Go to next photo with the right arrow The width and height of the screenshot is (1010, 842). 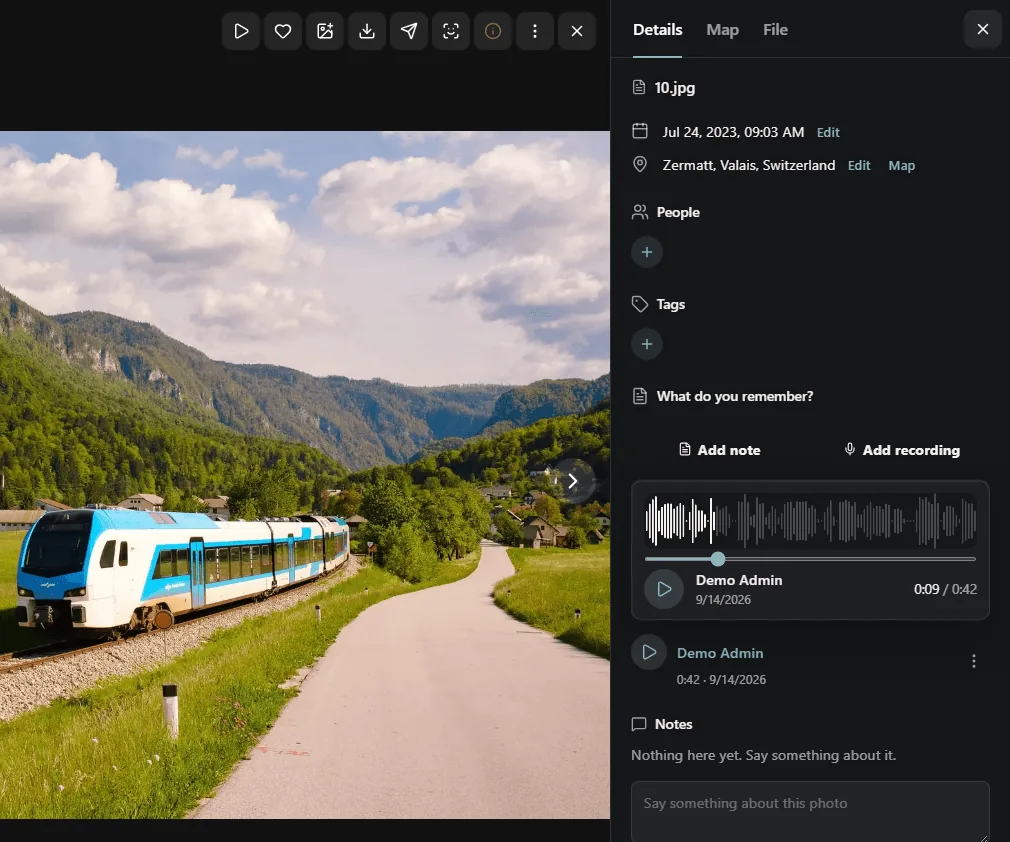(573, 481)
